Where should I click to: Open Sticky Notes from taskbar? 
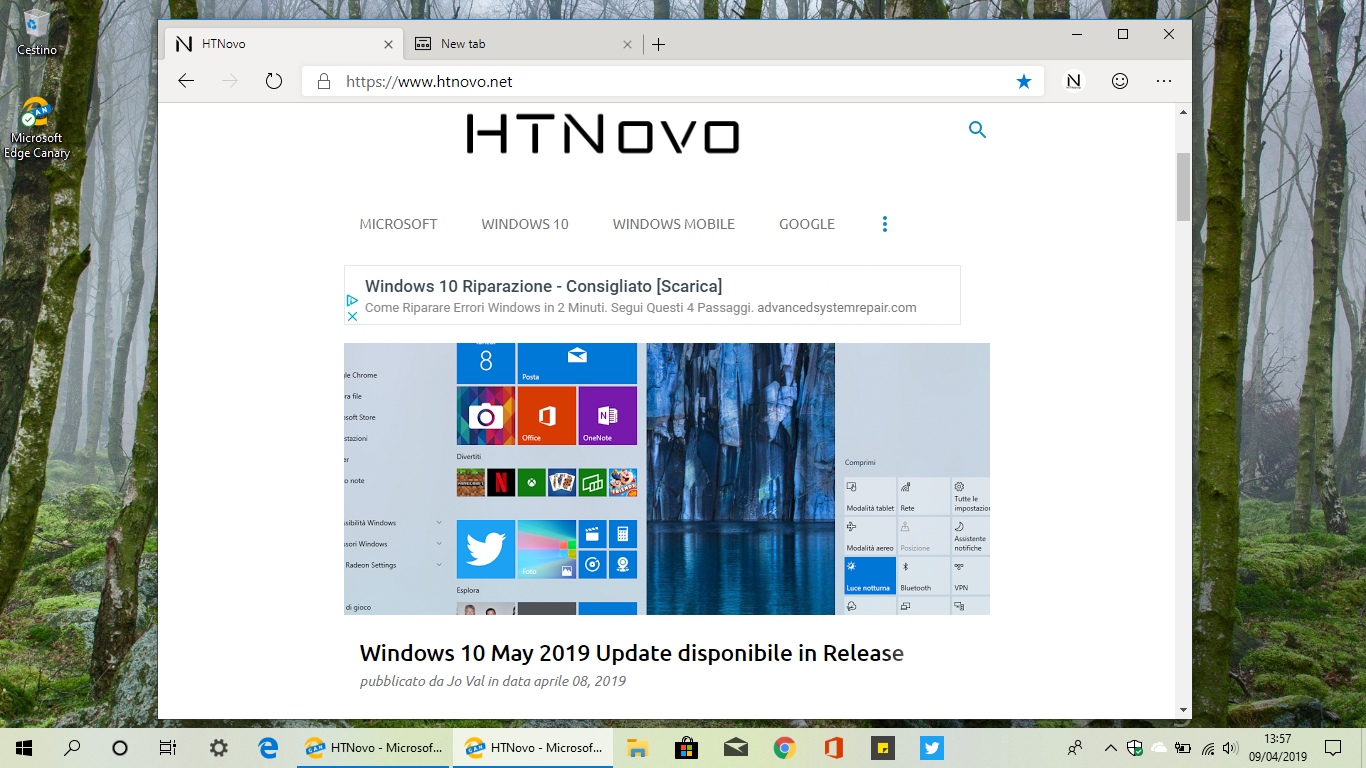point(882,747)
